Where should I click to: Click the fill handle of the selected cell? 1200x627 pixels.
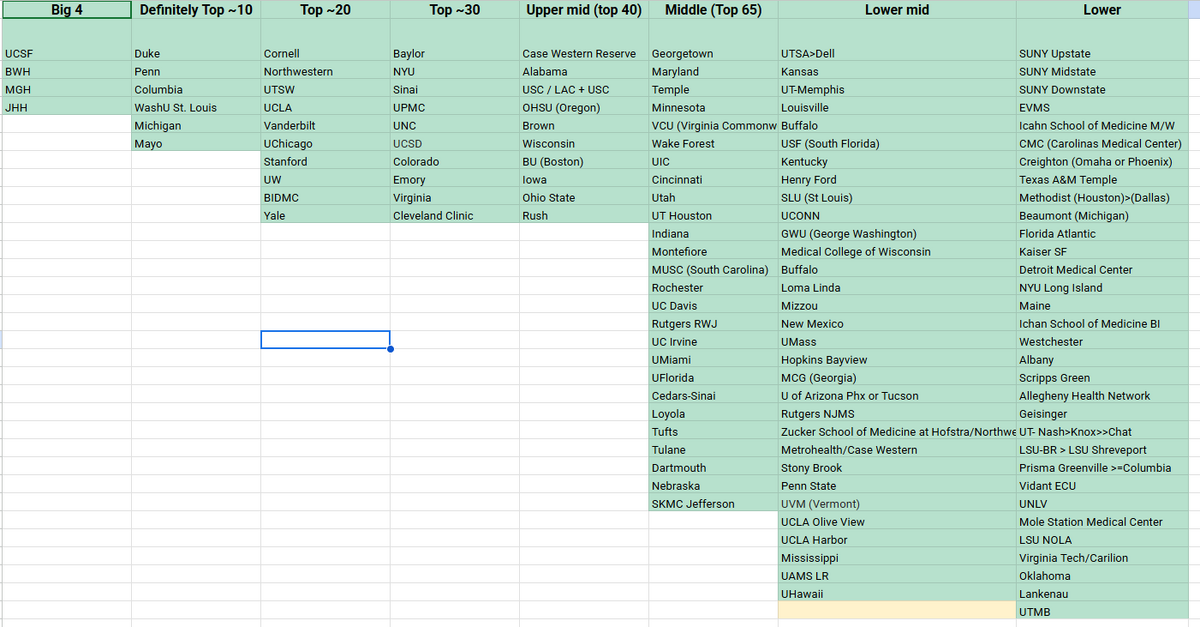(x=390, y=349)
